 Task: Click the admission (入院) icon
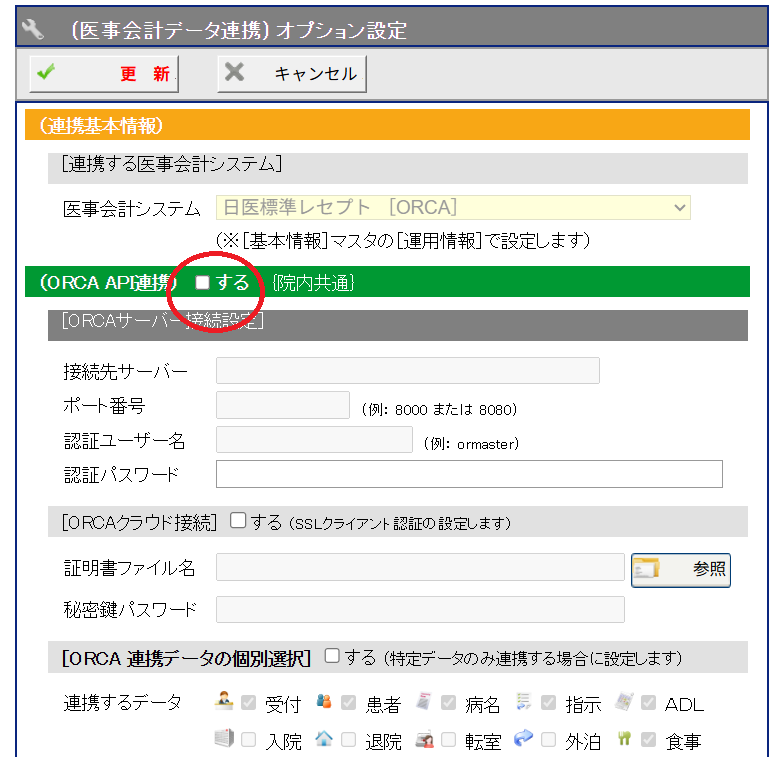[x=224, y=739]
